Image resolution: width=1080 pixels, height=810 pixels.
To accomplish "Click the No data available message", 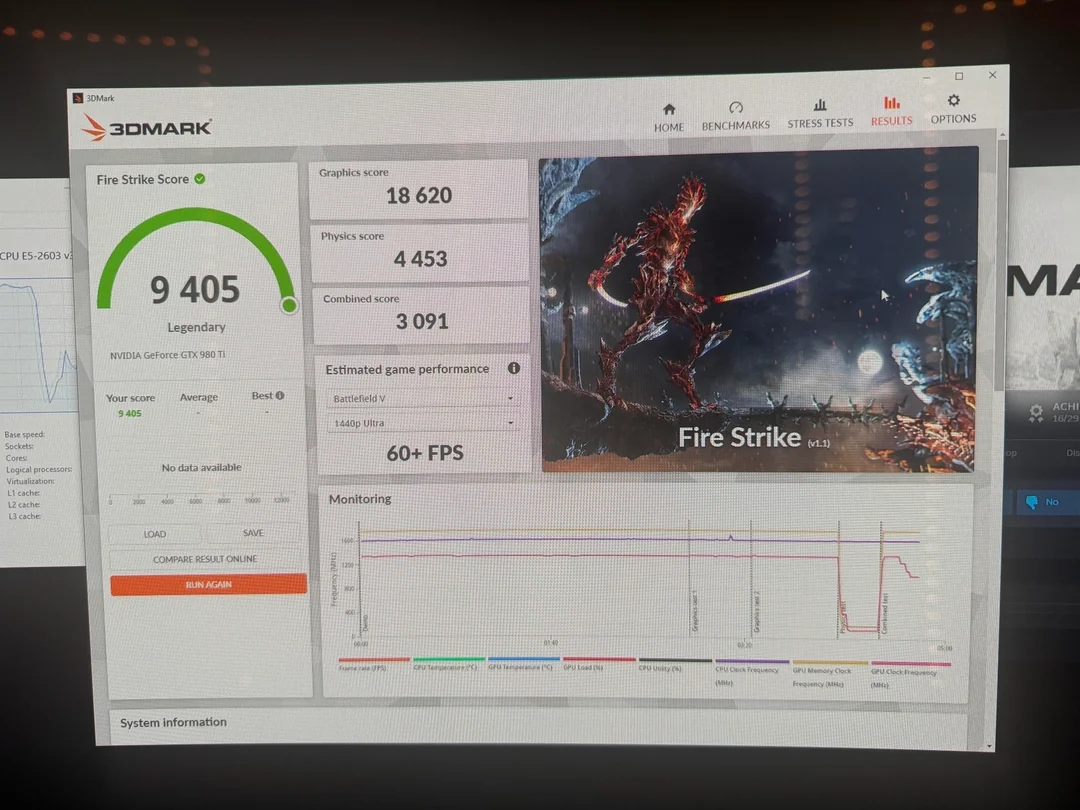I will coord(201,468).
